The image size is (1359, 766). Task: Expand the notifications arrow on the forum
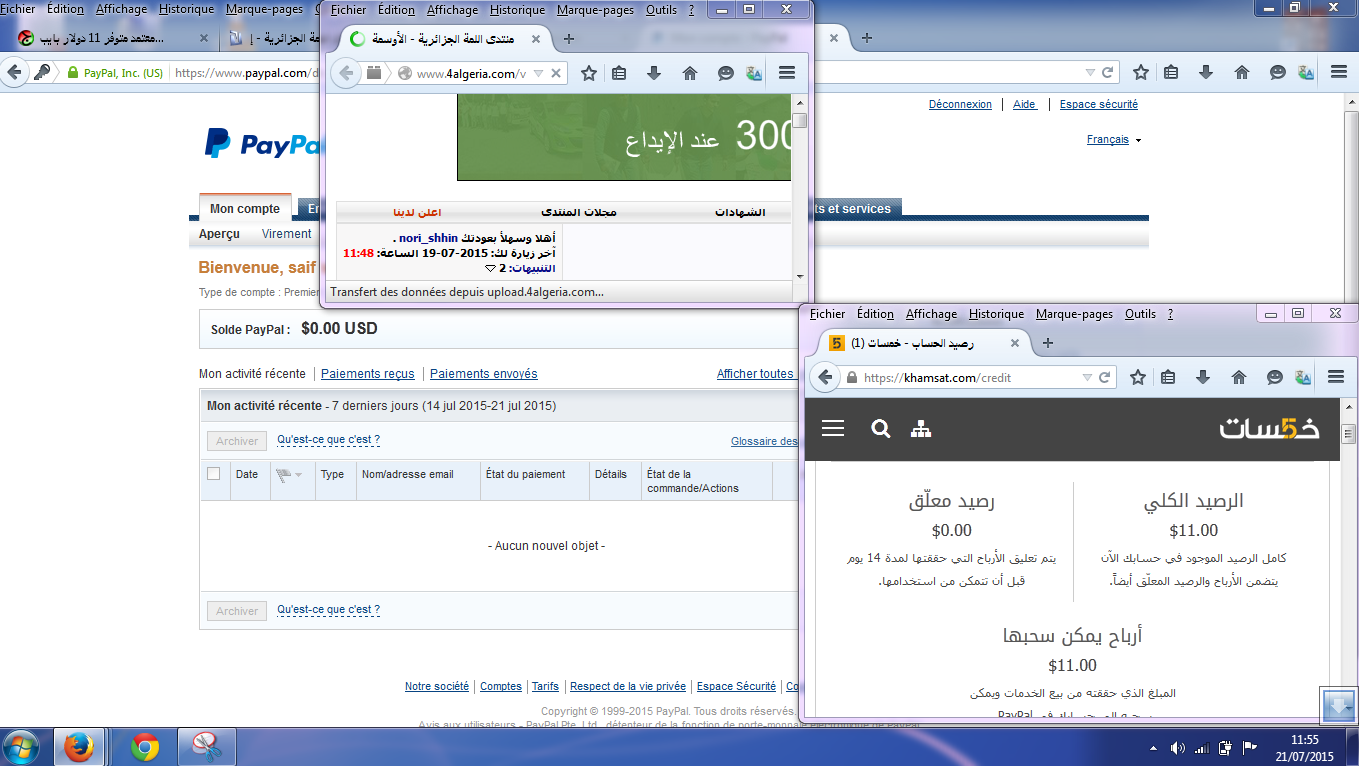(x=490, y=268)
